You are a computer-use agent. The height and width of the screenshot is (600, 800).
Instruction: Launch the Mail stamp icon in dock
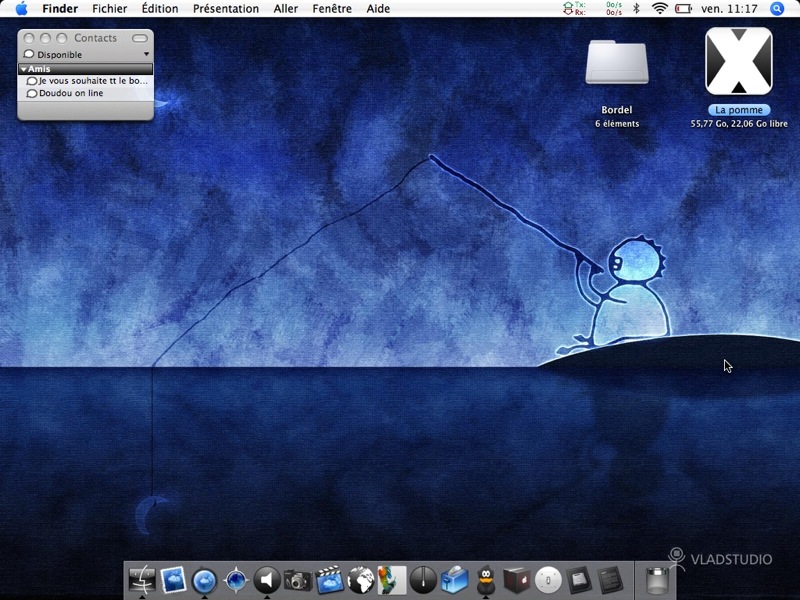pyautogui.click(x=173, y=580)
